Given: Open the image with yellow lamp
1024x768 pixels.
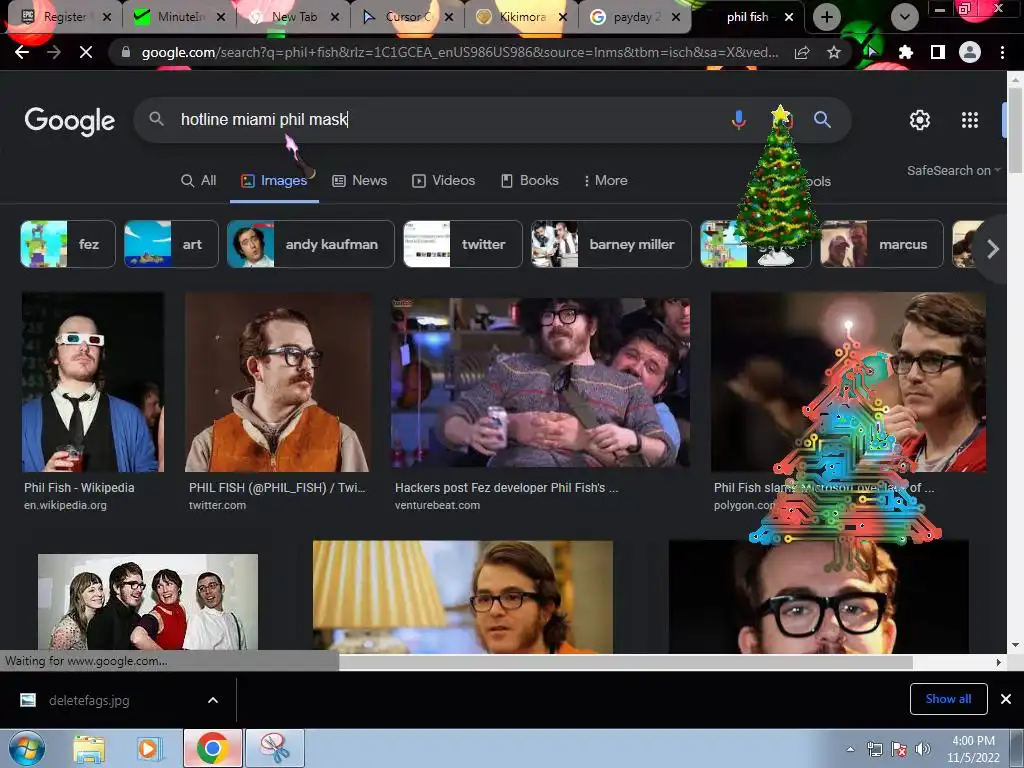Looking at the screenshot, I should 463,597.
